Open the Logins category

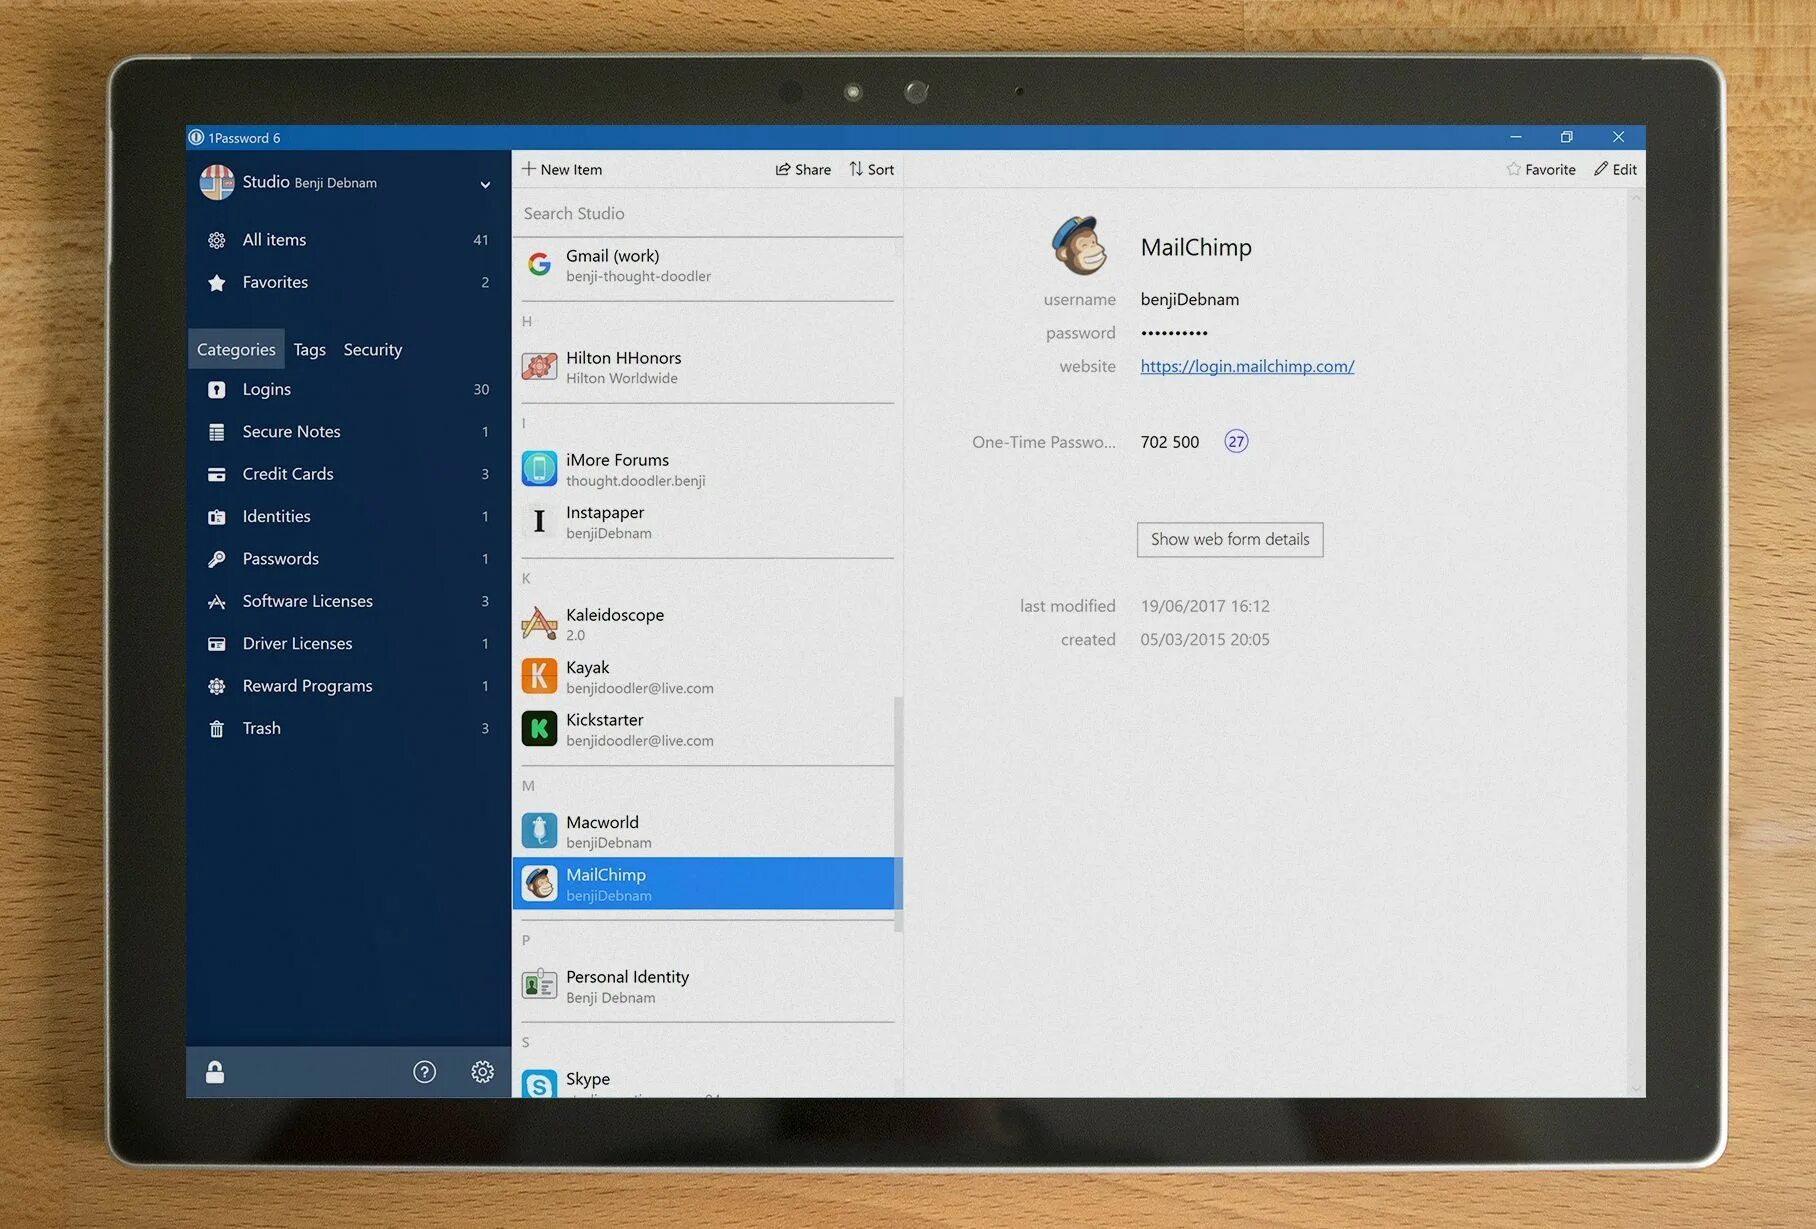(348, 389)
